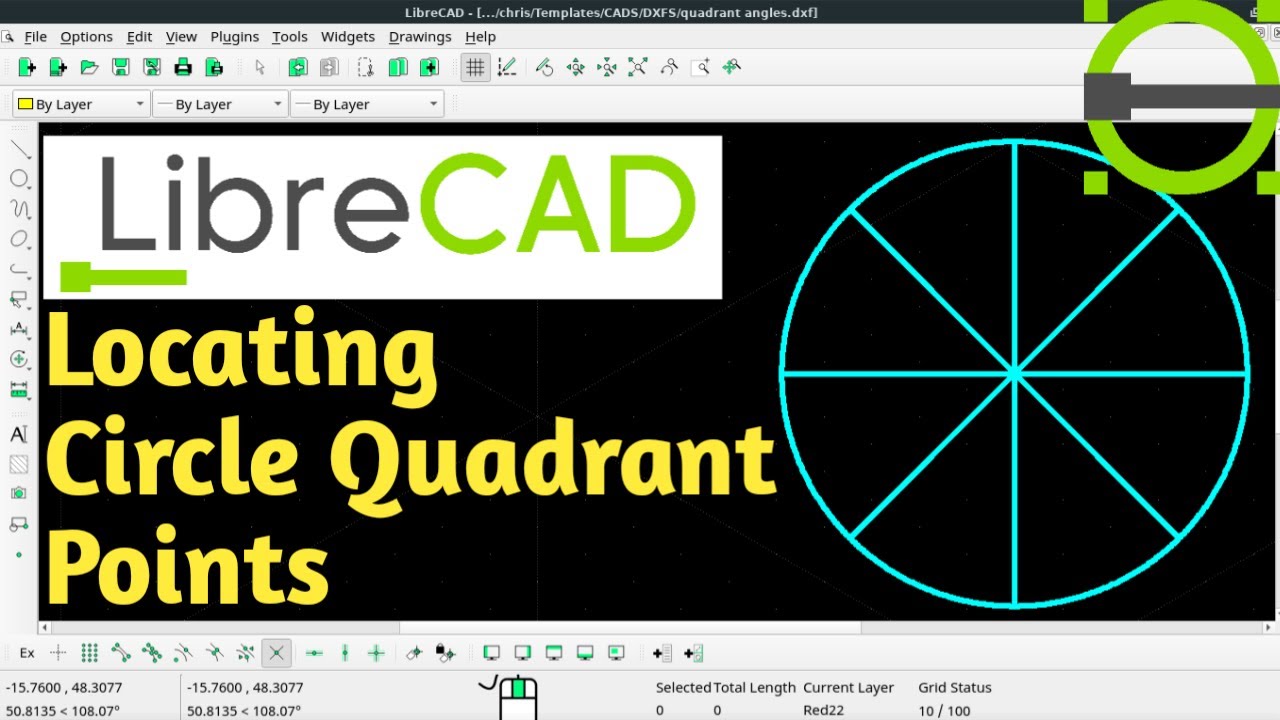Open the Help menu
1280x720 pixels.
[x=480, y=37]
